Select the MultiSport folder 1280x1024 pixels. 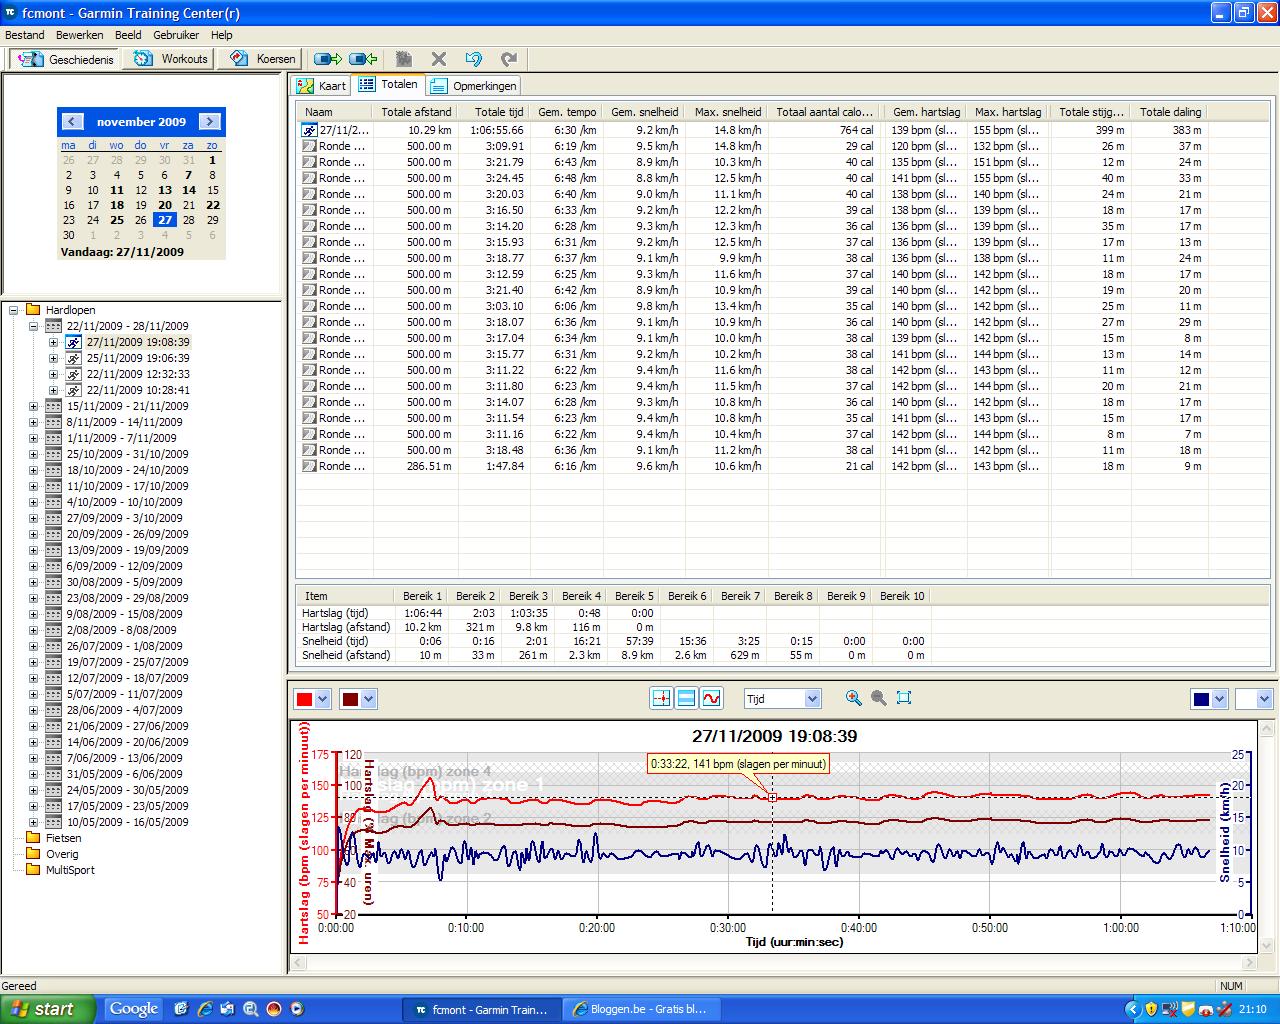(x=70, y=870)
